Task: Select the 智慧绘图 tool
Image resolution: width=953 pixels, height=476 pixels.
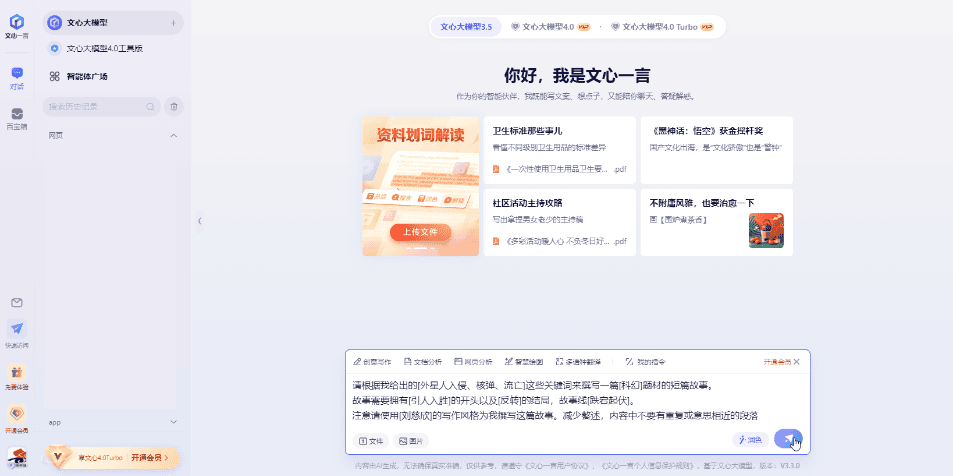Action: click(x=524, y=362)
